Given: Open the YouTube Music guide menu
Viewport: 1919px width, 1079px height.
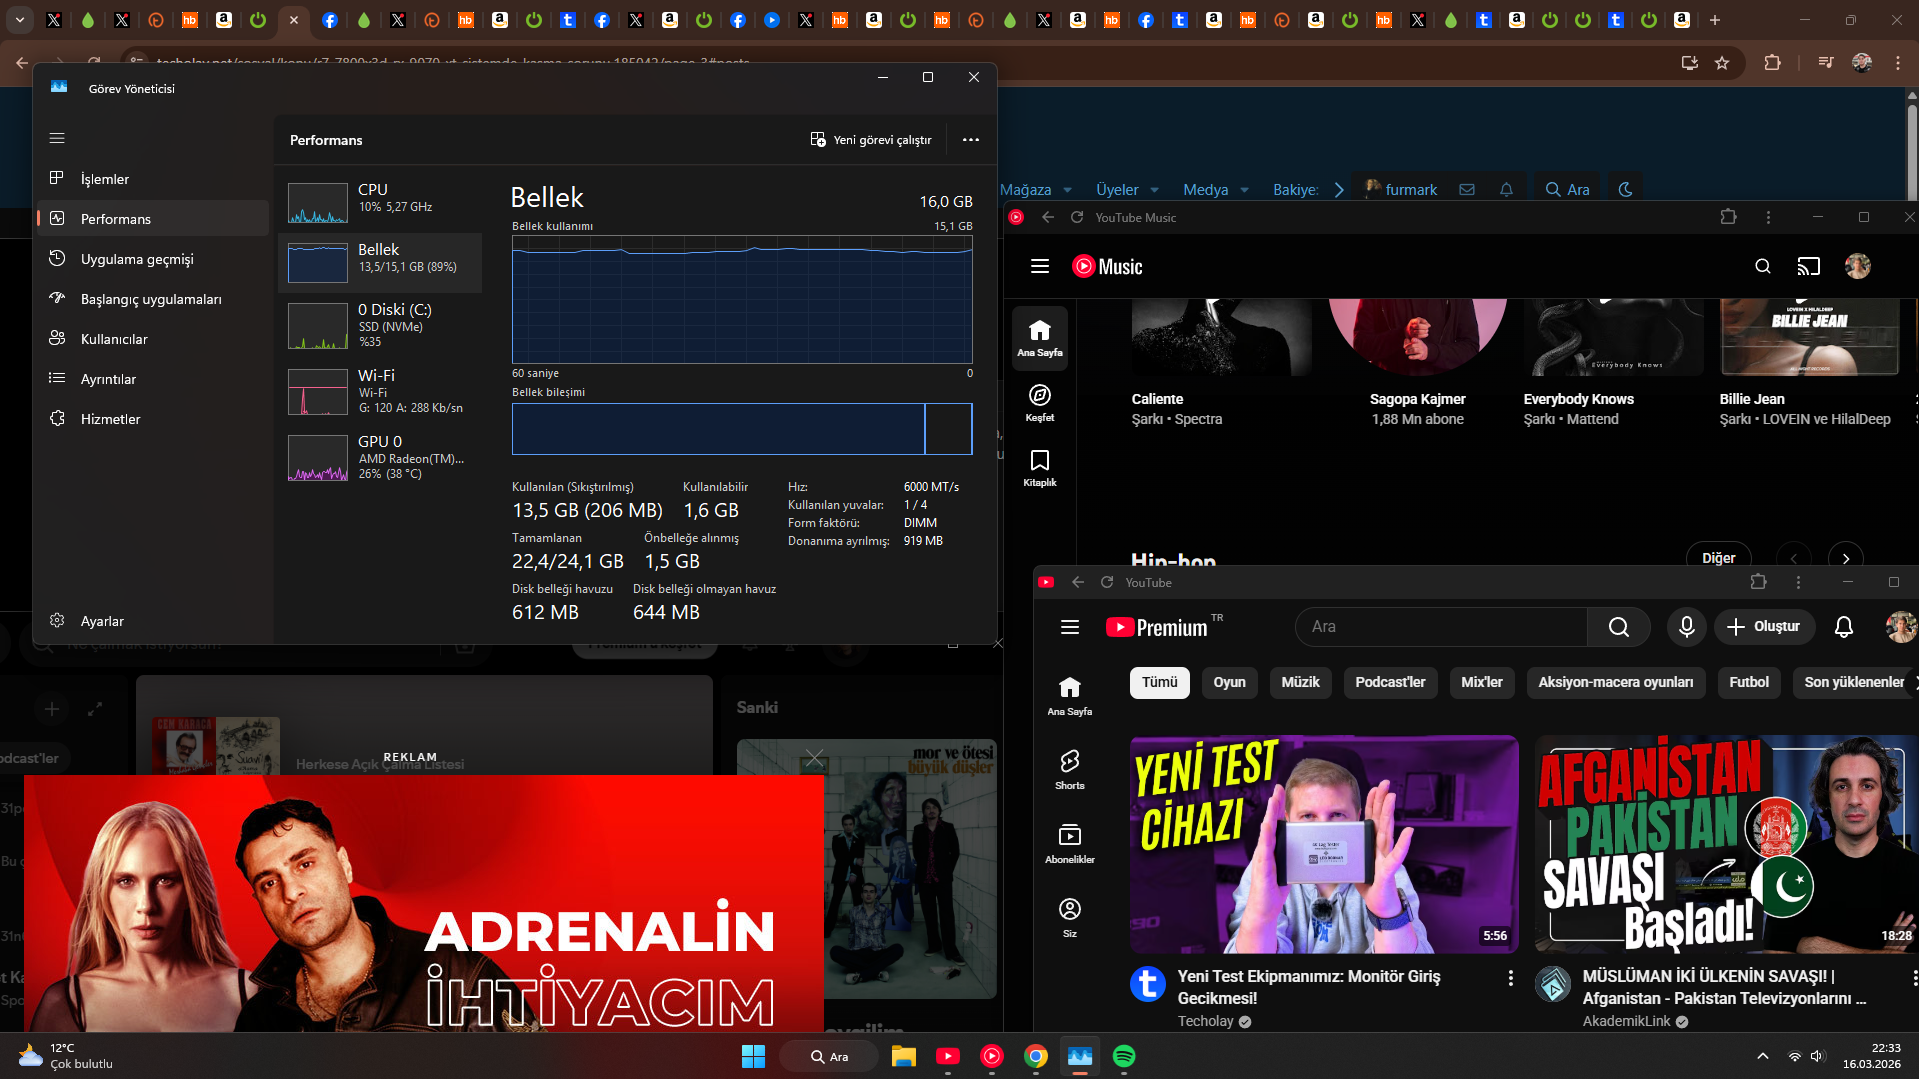Looking at the screenshot, I should click(1040, 266).
